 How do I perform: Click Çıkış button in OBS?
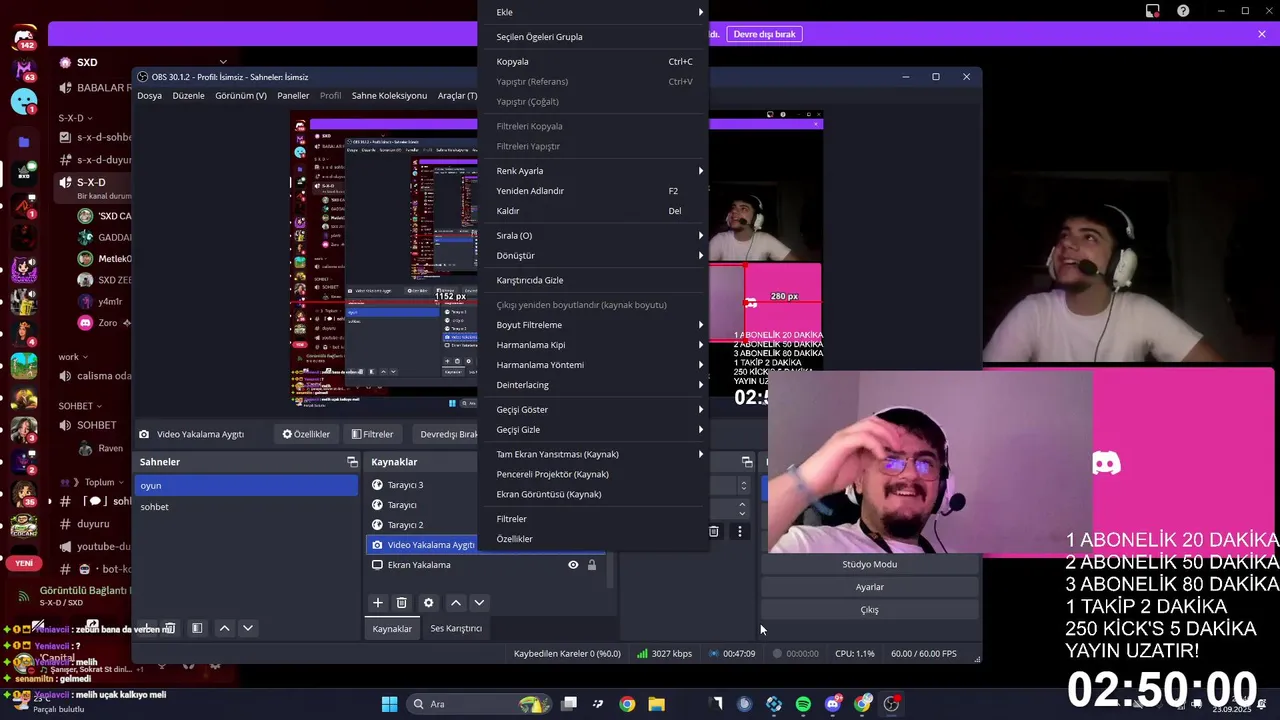click(869, 610)
